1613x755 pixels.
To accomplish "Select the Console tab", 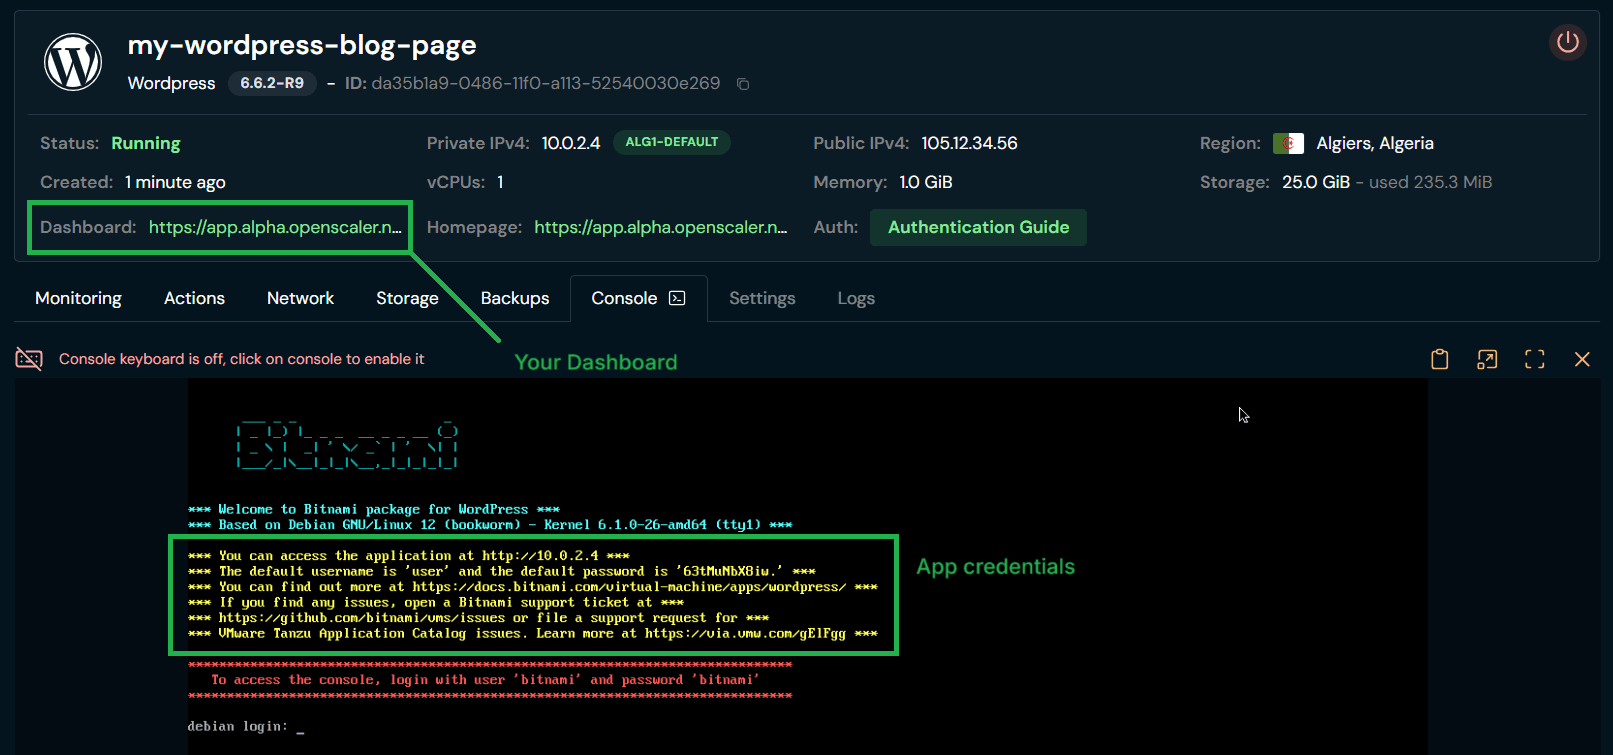I will 638,298.
